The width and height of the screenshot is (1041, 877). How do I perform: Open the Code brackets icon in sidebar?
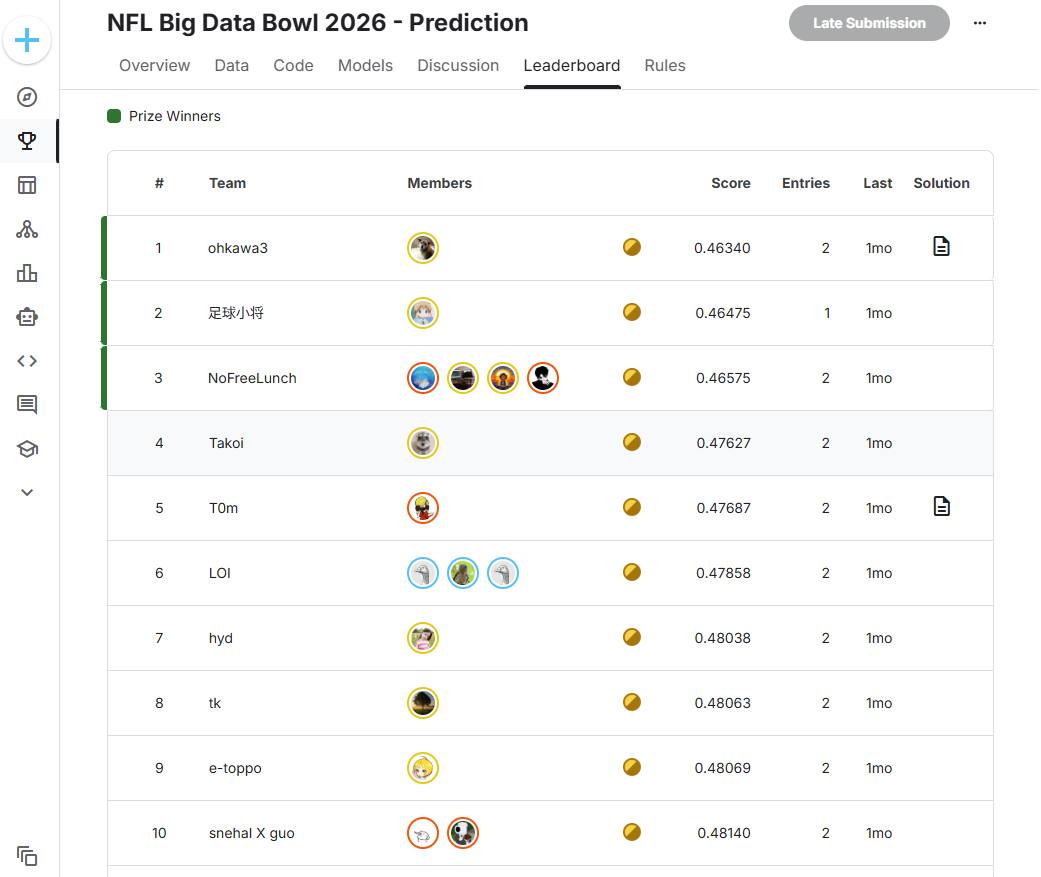[x=27, y=361]
